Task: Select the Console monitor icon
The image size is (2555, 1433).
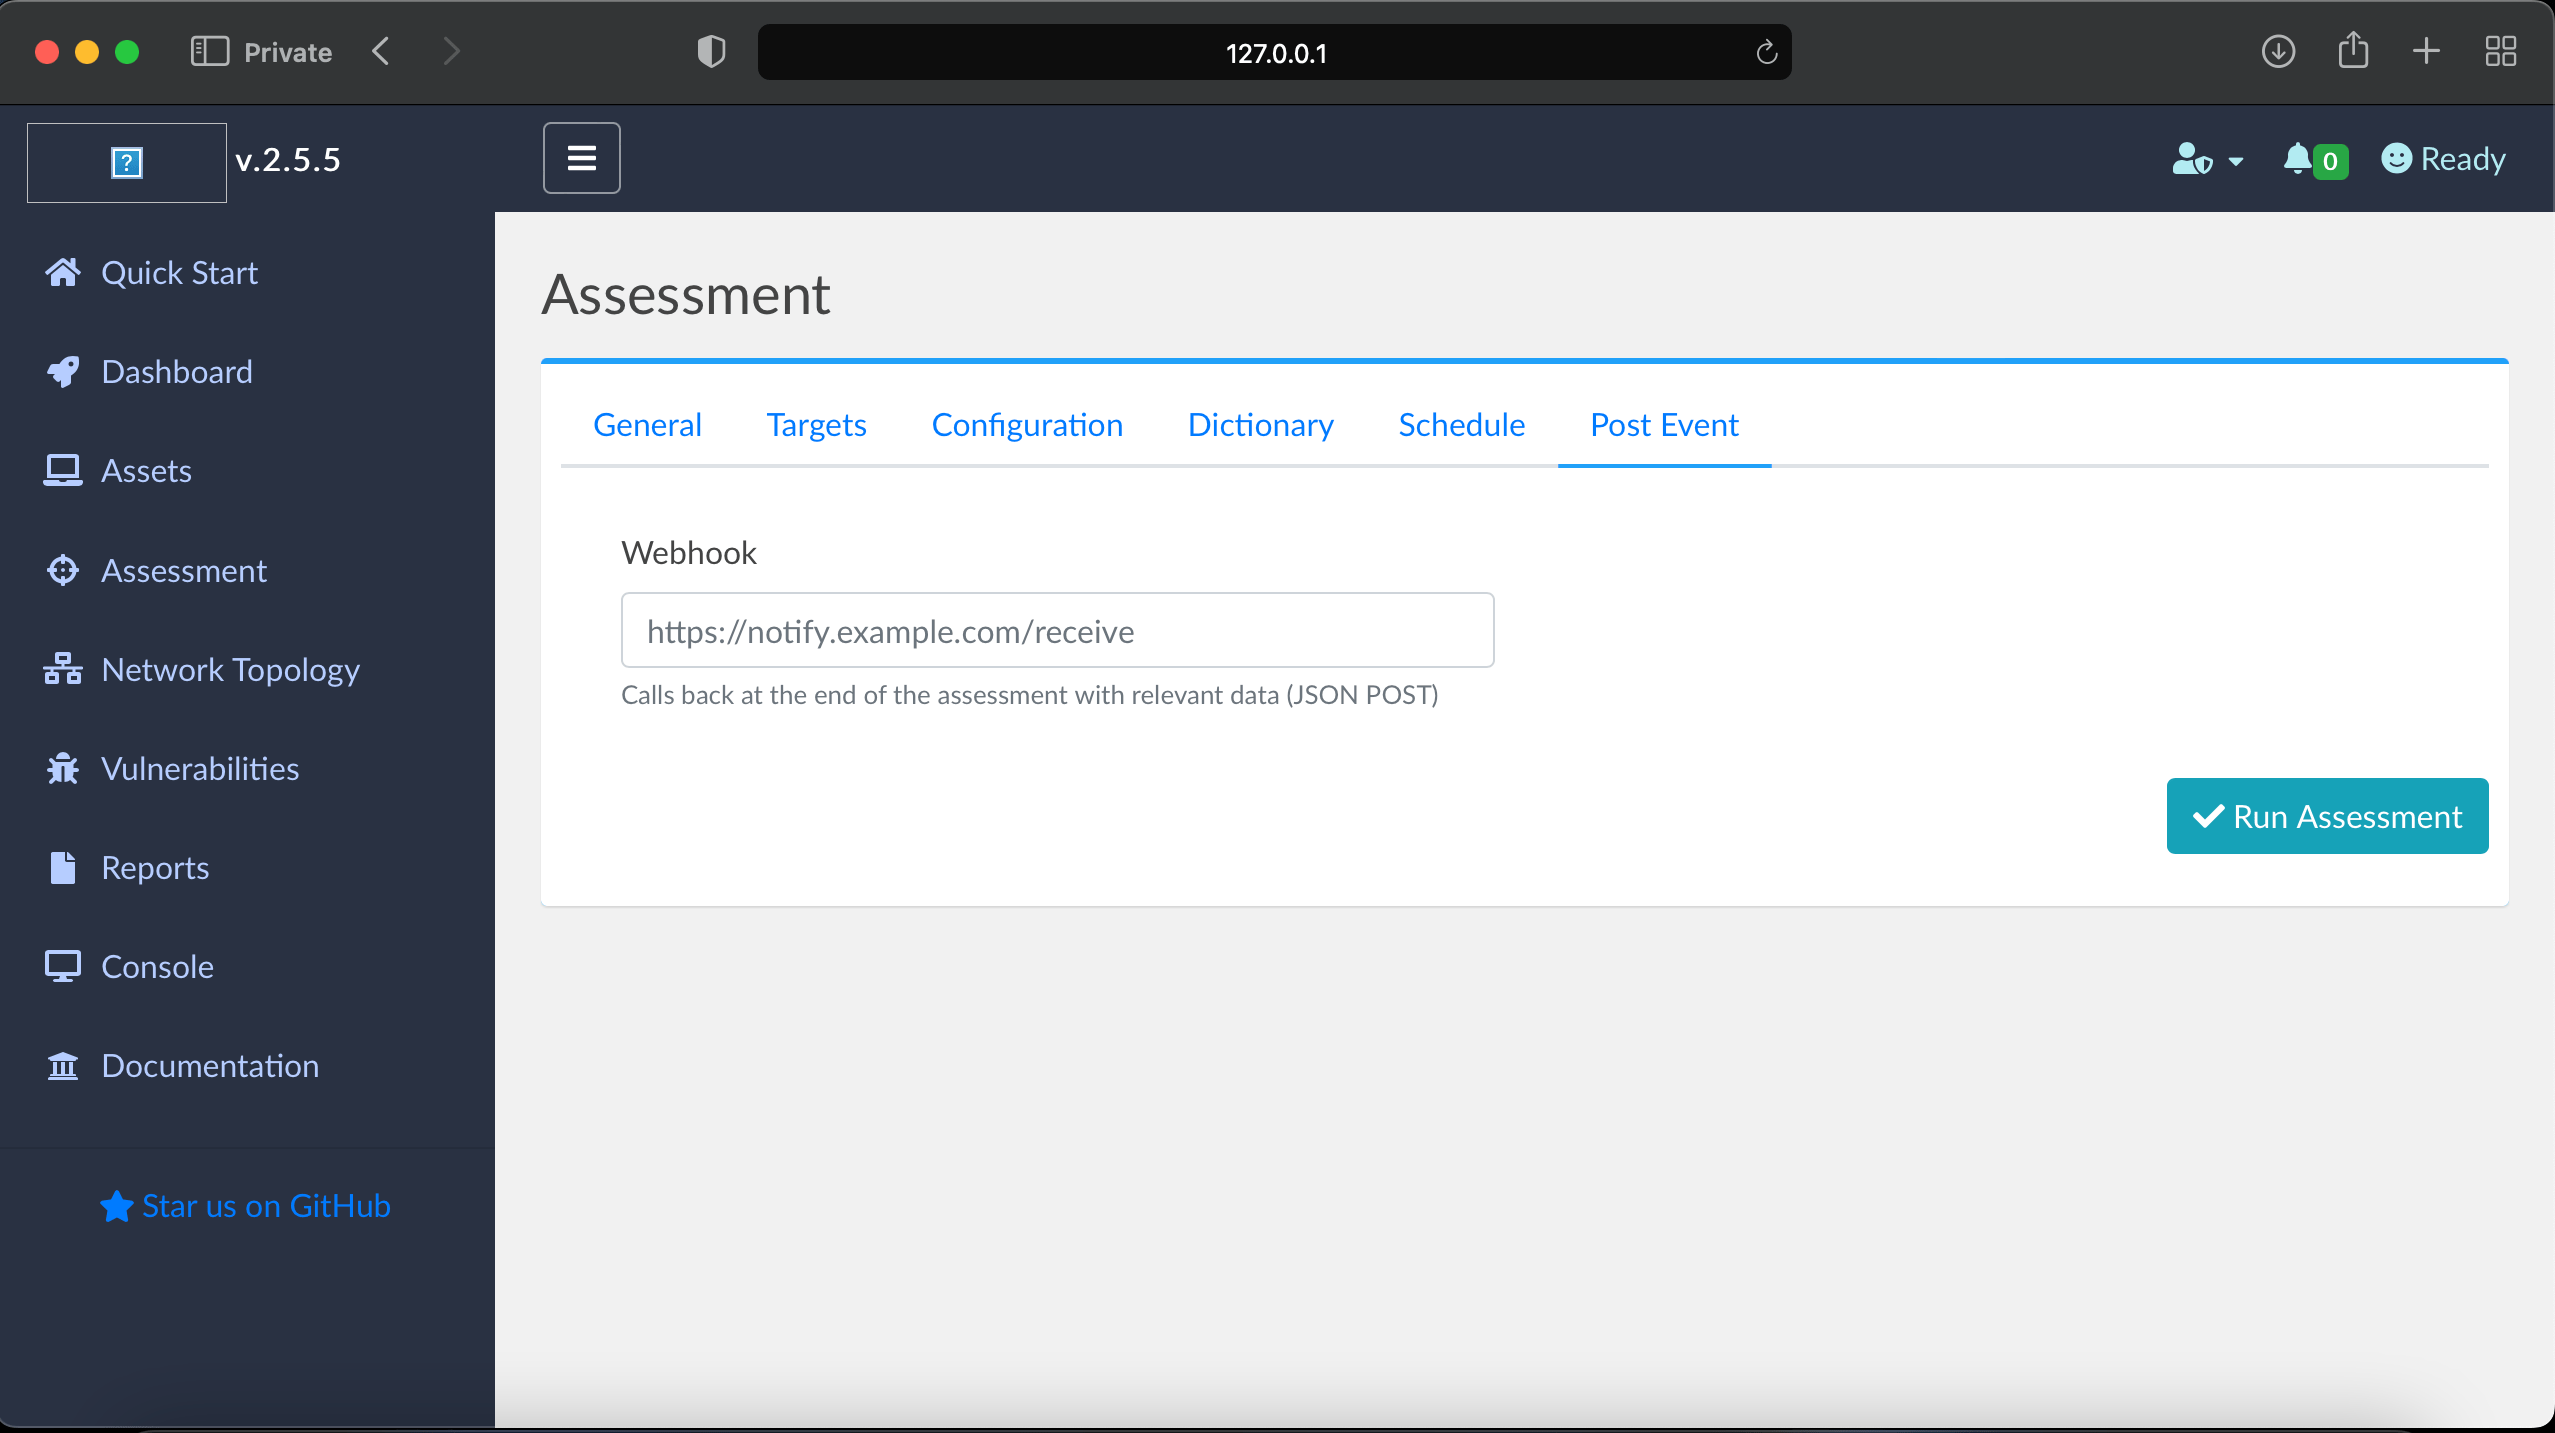Action: [62, 966]
